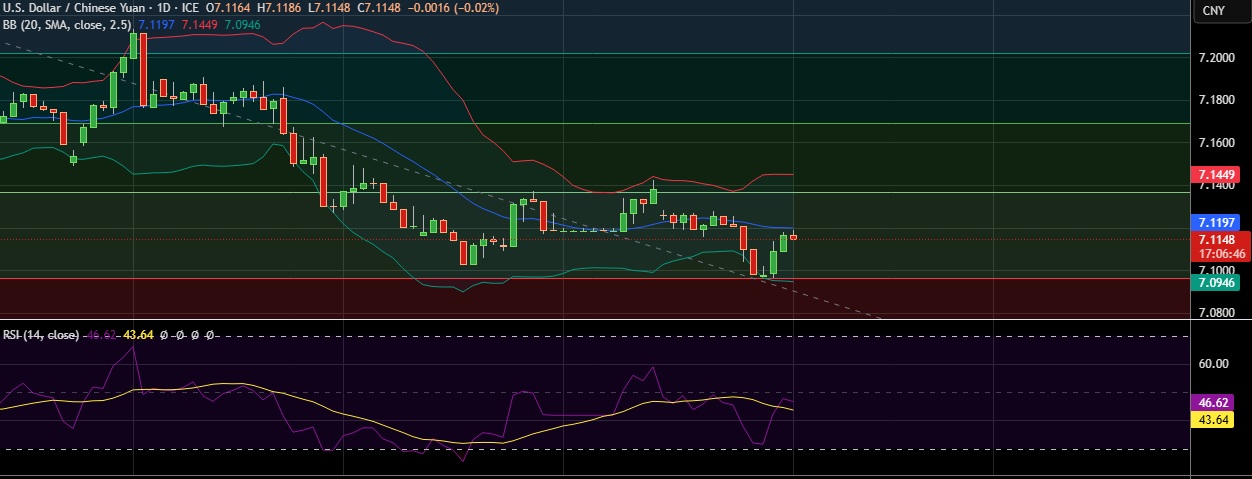
Task: Click the green 7.0946 lower band price label
Action: click(1219, 283)
